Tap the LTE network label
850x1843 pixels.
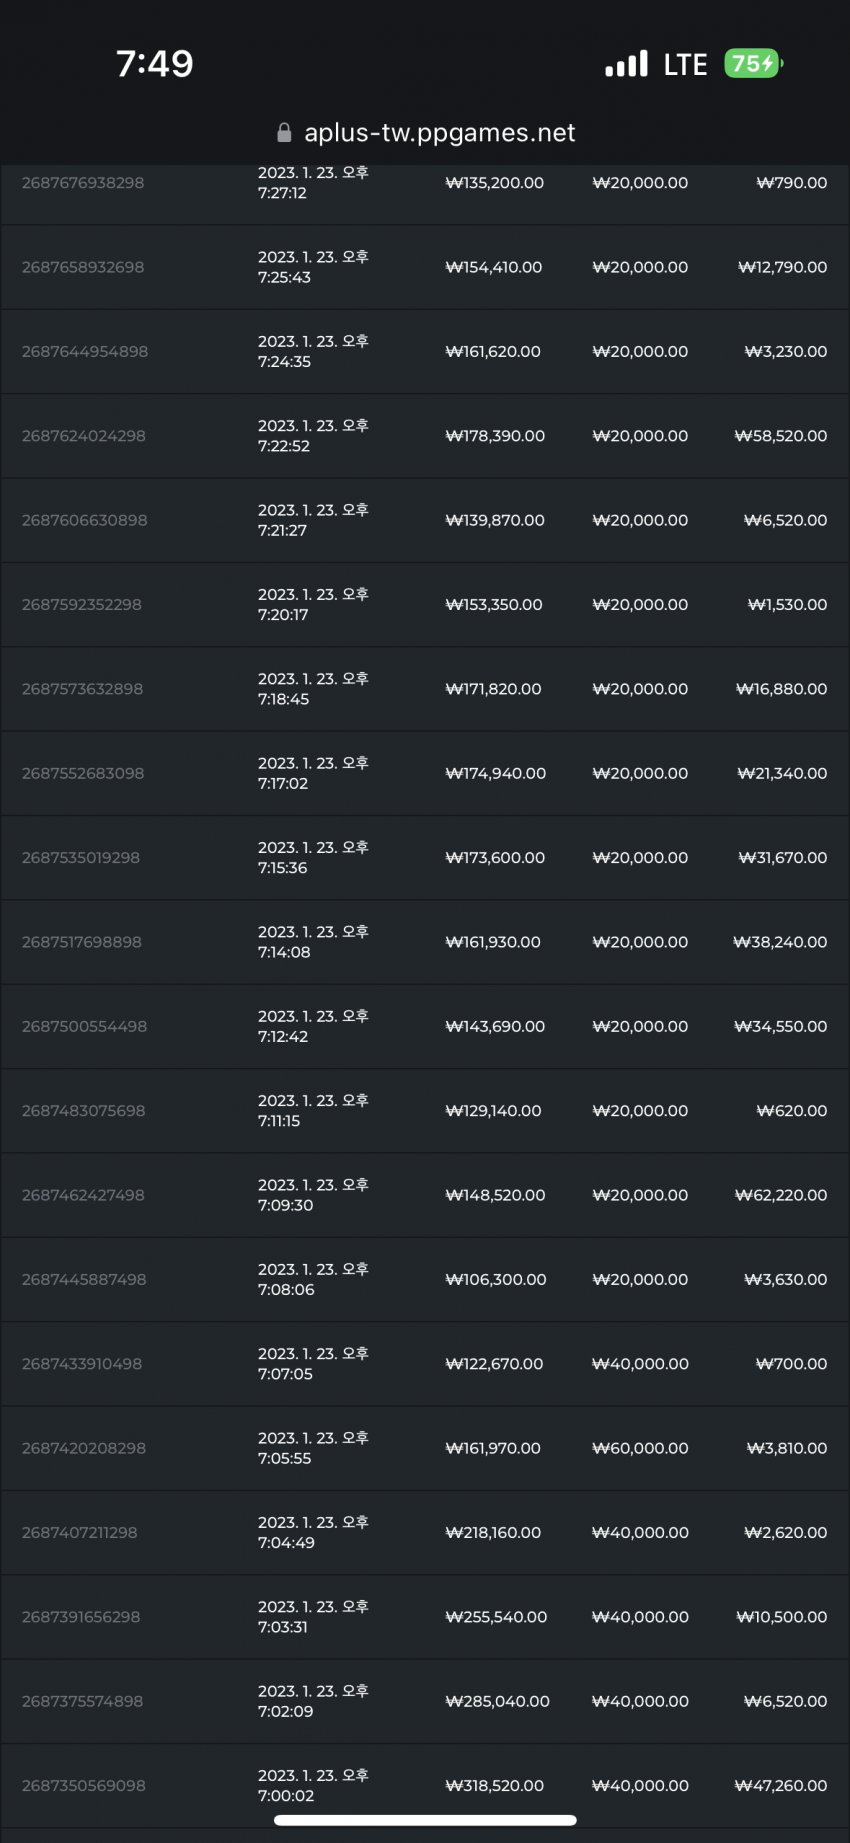[685, 65]
